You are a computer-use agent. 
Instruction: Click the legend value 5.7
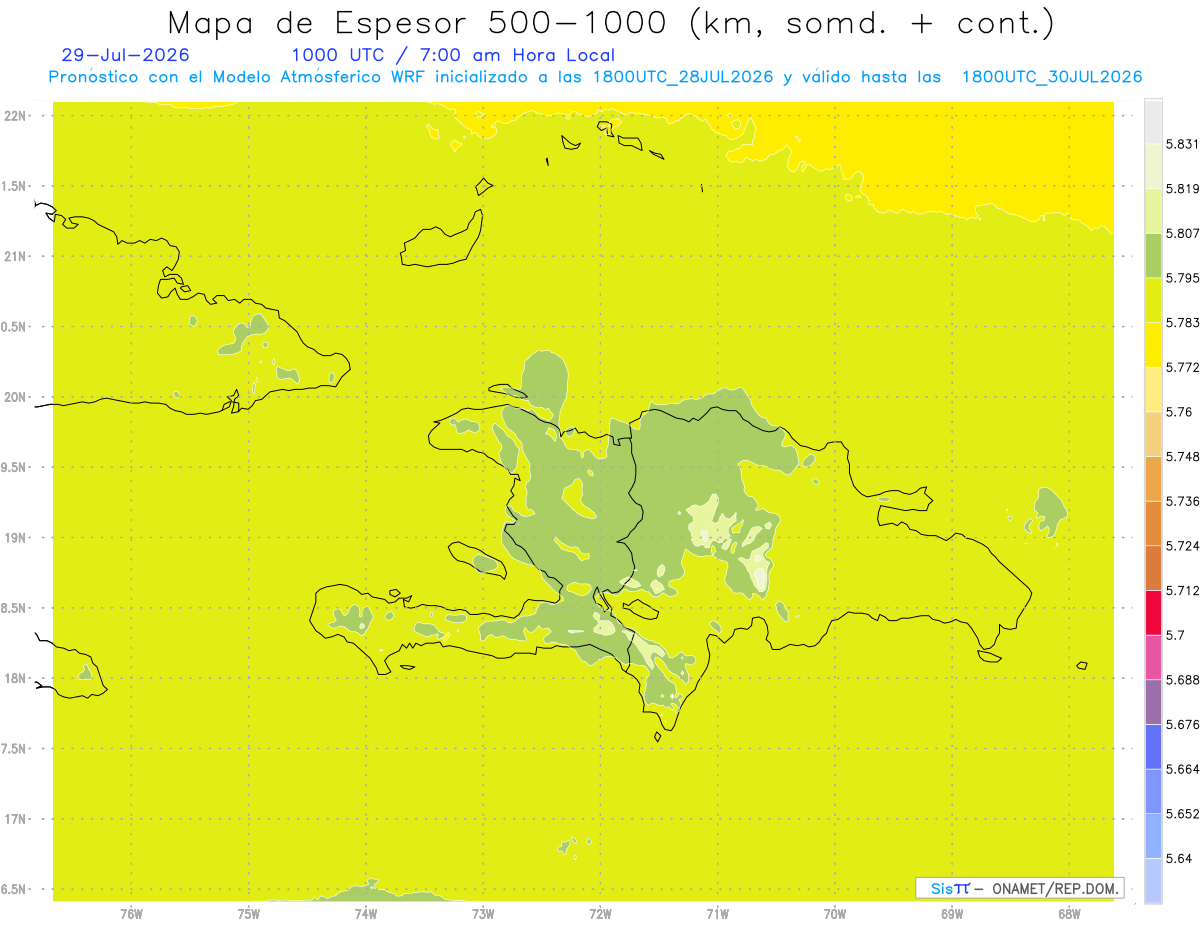1174,635
